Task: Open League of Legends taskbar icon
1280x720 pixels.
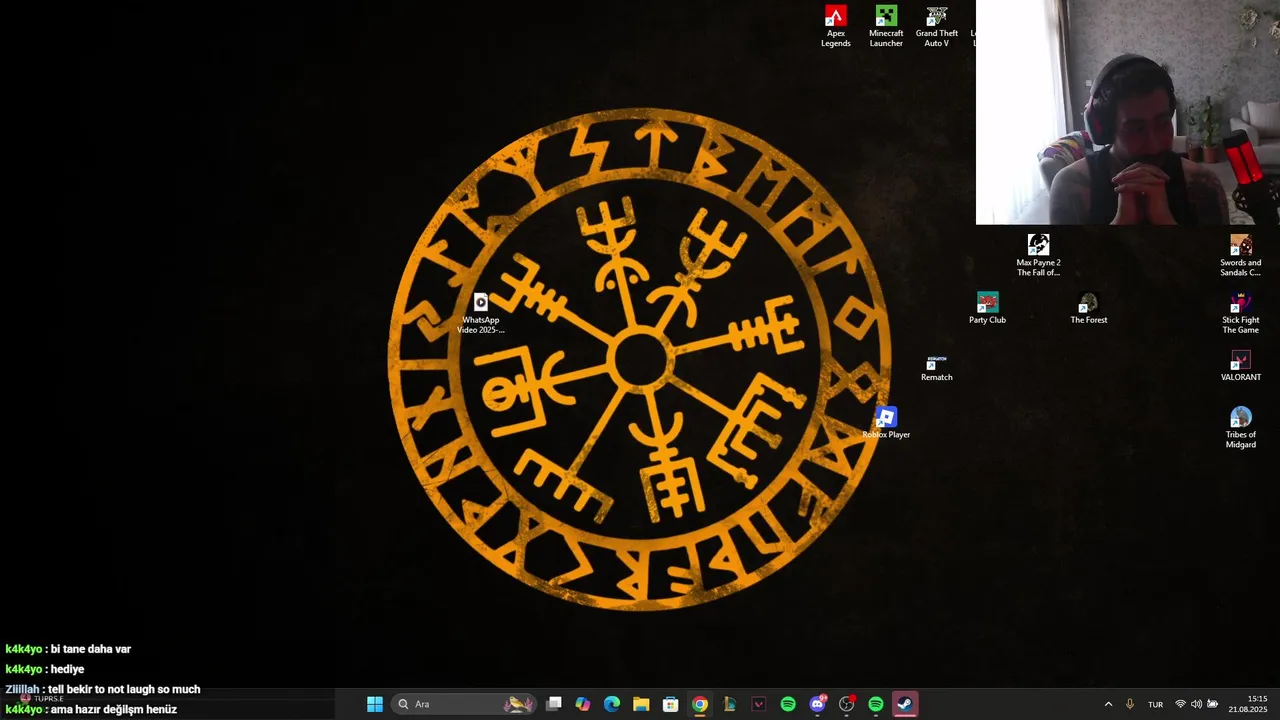Action: click(x=729, y=704)
